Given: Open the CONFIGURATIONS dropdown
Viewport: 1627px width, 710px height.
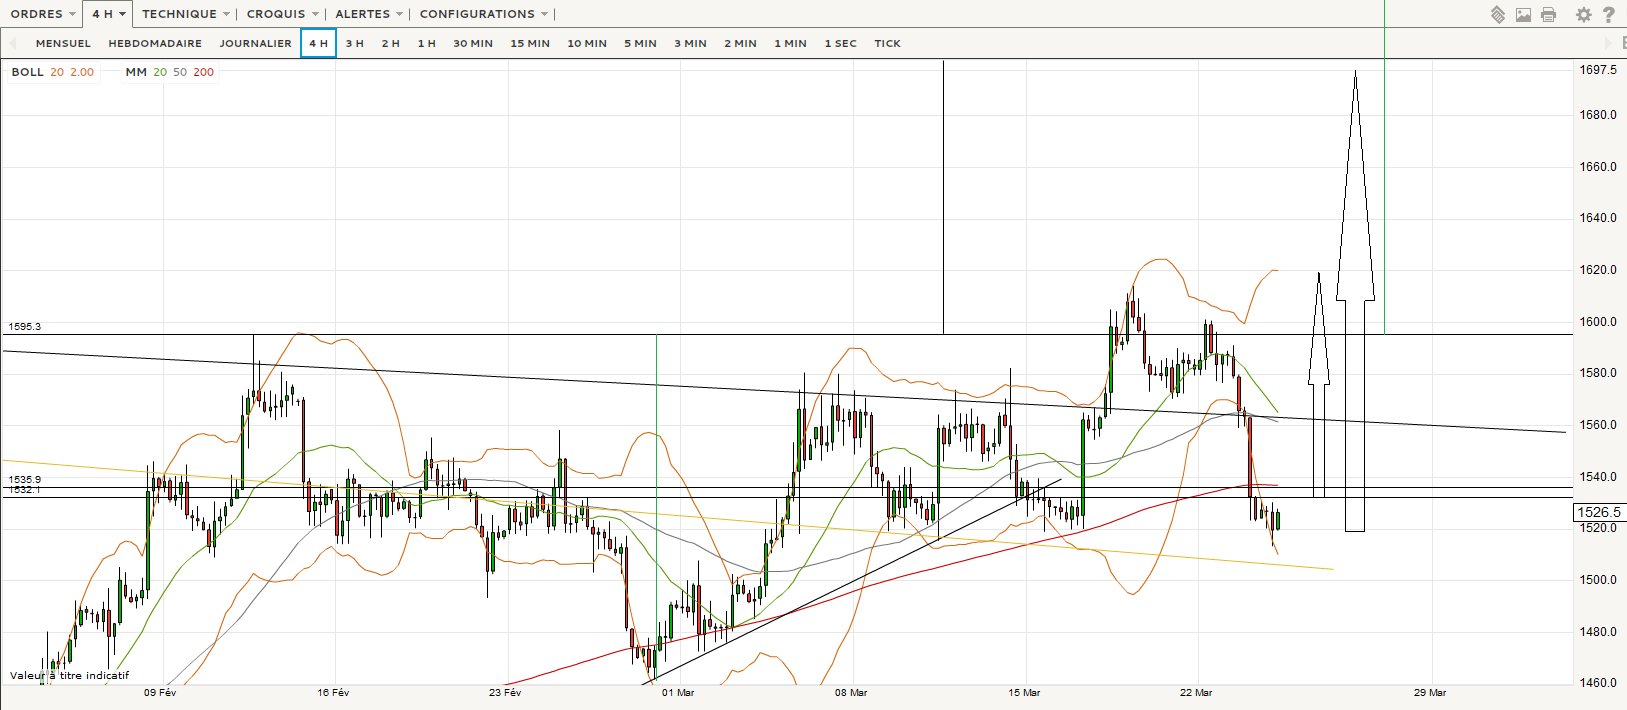Looking at the screenshot, I should [484, 14].
